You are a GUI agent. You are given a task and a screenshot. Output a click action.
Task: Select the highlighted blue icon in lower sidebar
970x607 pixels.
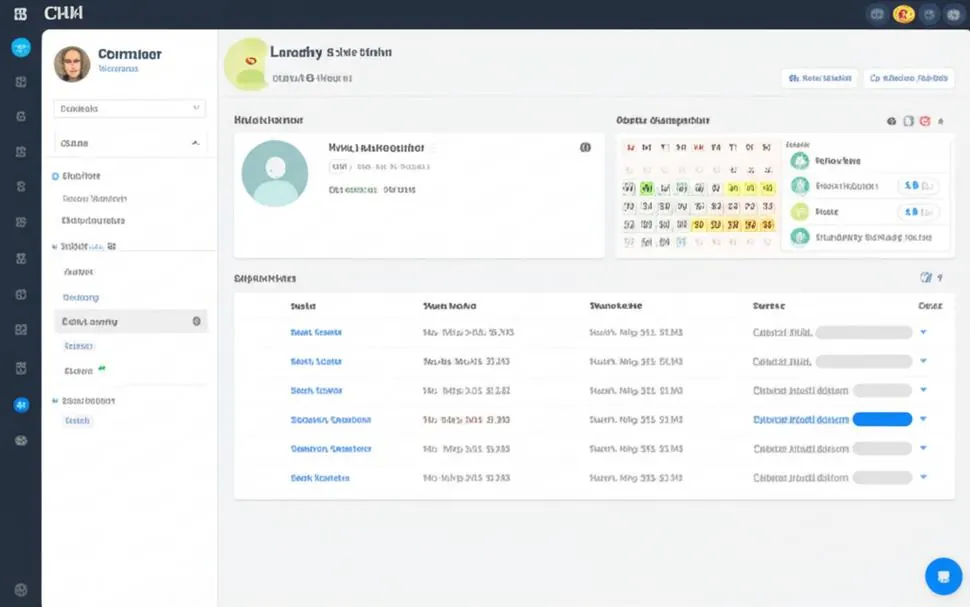(21, 405)
